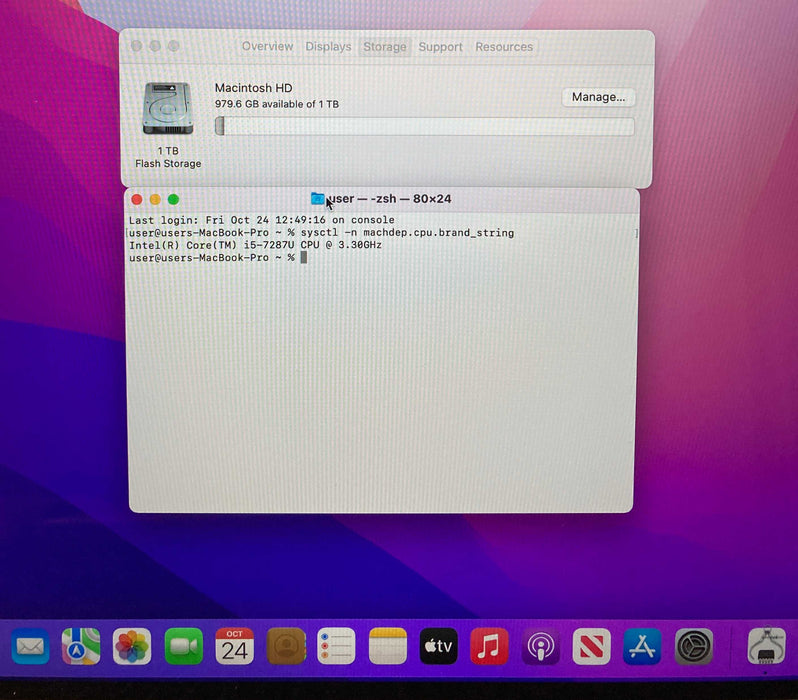Click the 'Last login' line in Terminal
This screenshot has width=798, height=700.
coord(262,220)
